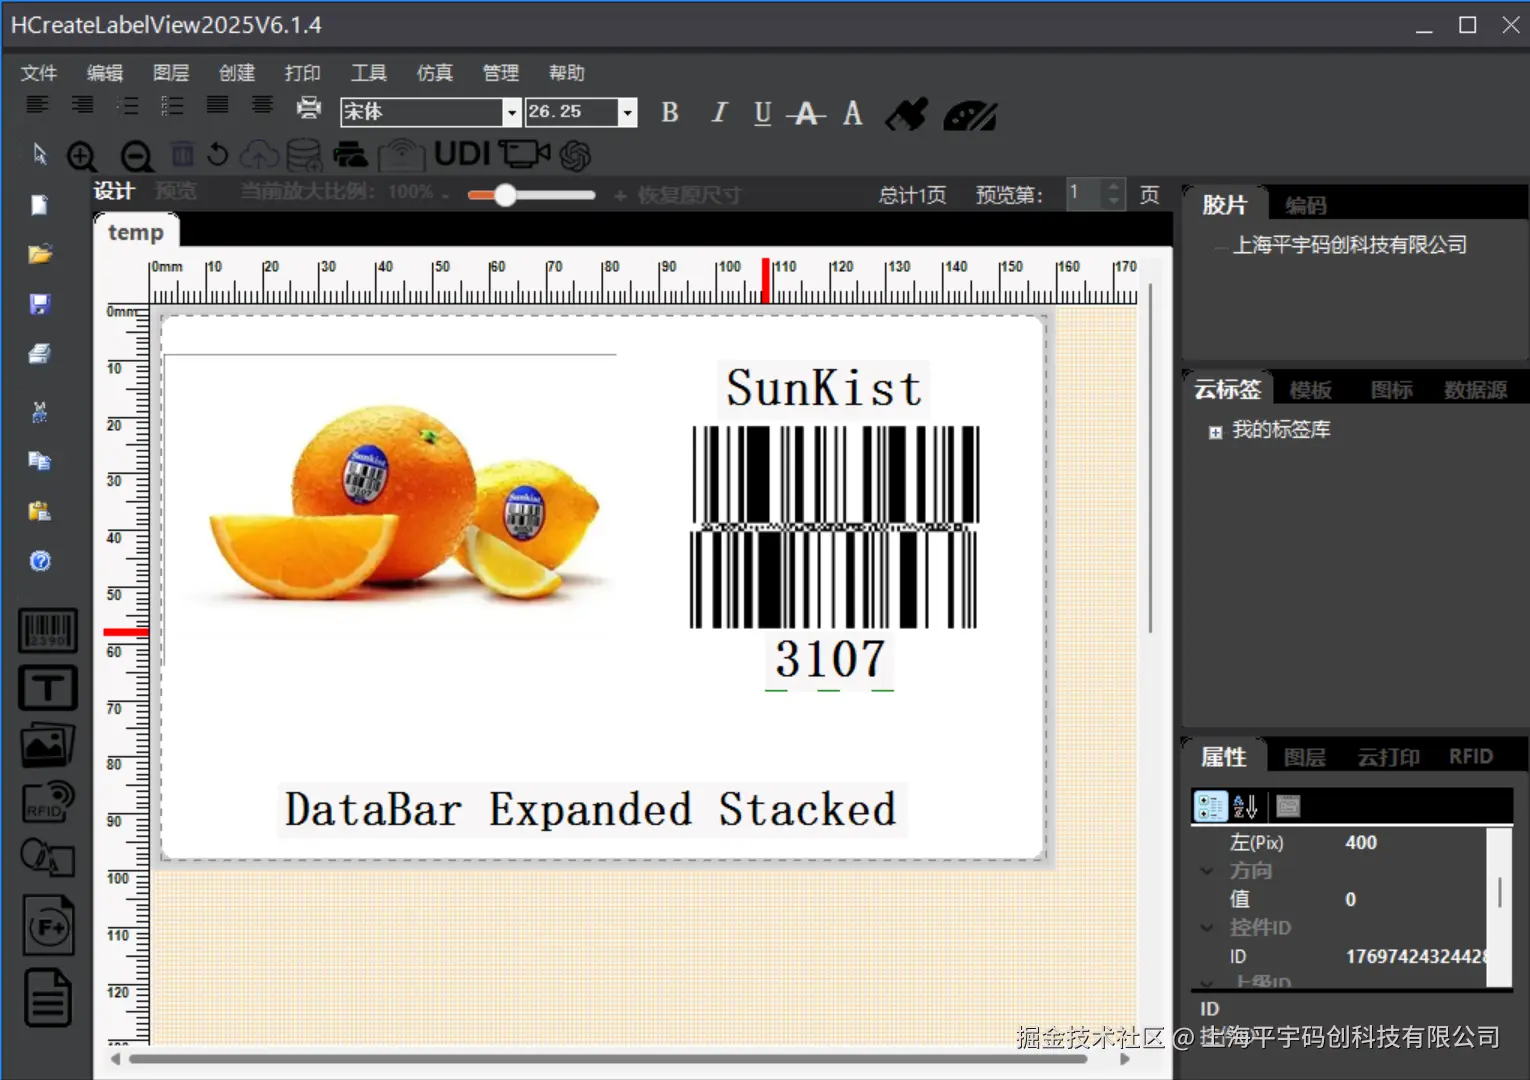This screenshot has width=1530, height=1080.
Task: Collapse the 方向 property group
Action: point(1207,871)
